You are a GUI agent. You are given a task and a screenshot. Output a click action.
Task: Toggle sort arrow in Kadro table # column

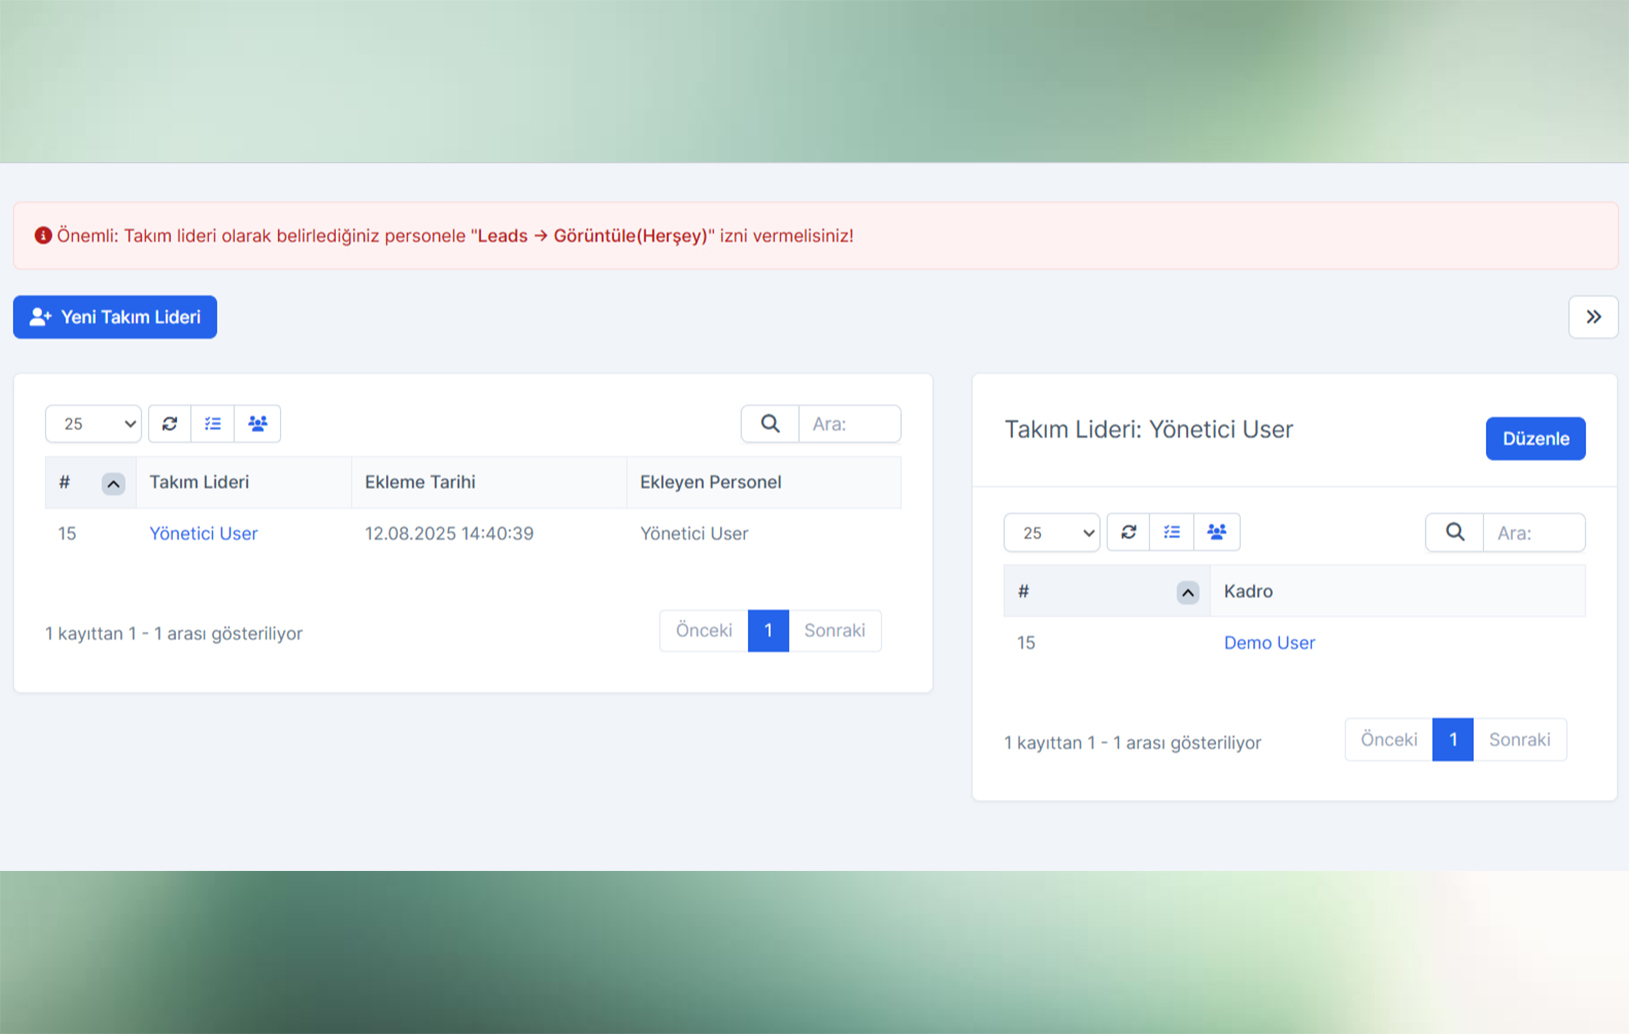coord(1187,593)
